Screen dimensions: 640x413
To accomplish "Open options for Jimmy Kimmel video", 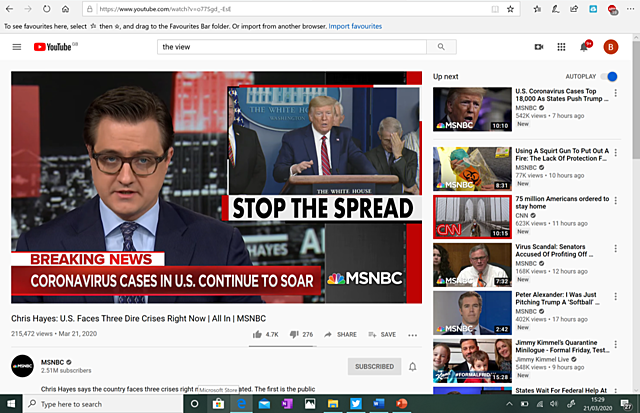I will [x=616, y=344].
